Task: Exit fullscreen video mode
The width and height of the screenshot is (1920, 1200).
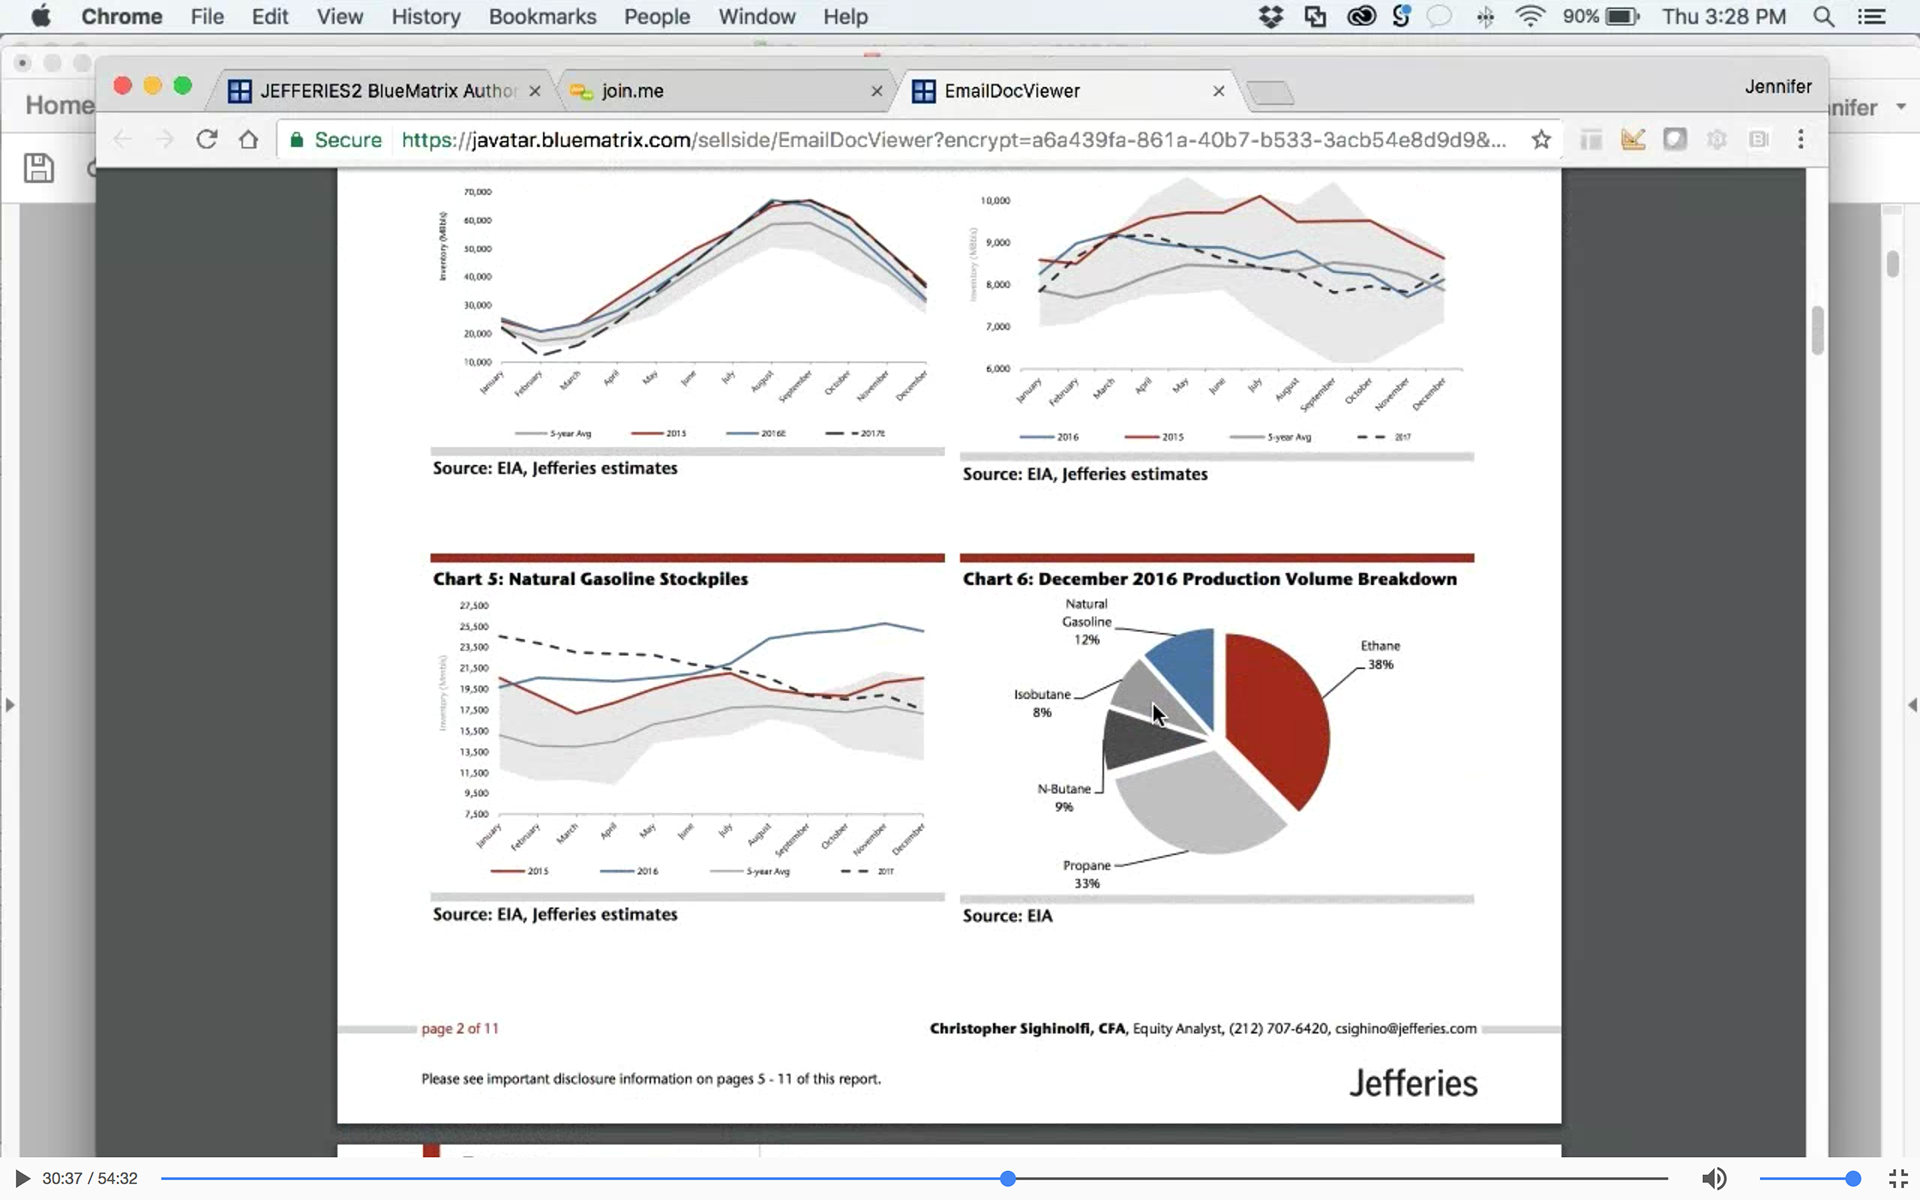Action: [1898, 1178]
